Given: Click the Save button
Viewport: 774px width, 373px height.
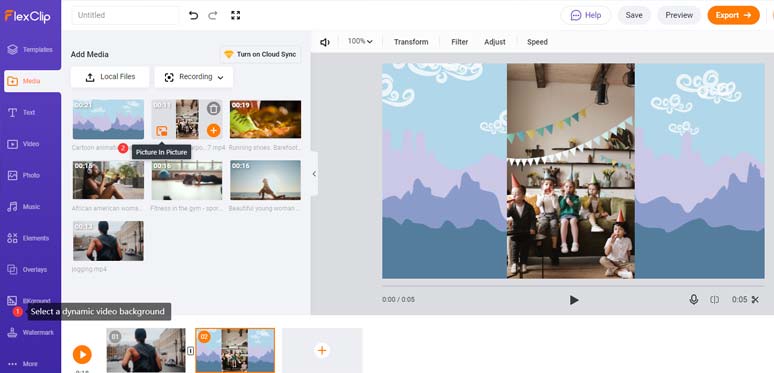Looking at the screenshot, I should point(634,15).
